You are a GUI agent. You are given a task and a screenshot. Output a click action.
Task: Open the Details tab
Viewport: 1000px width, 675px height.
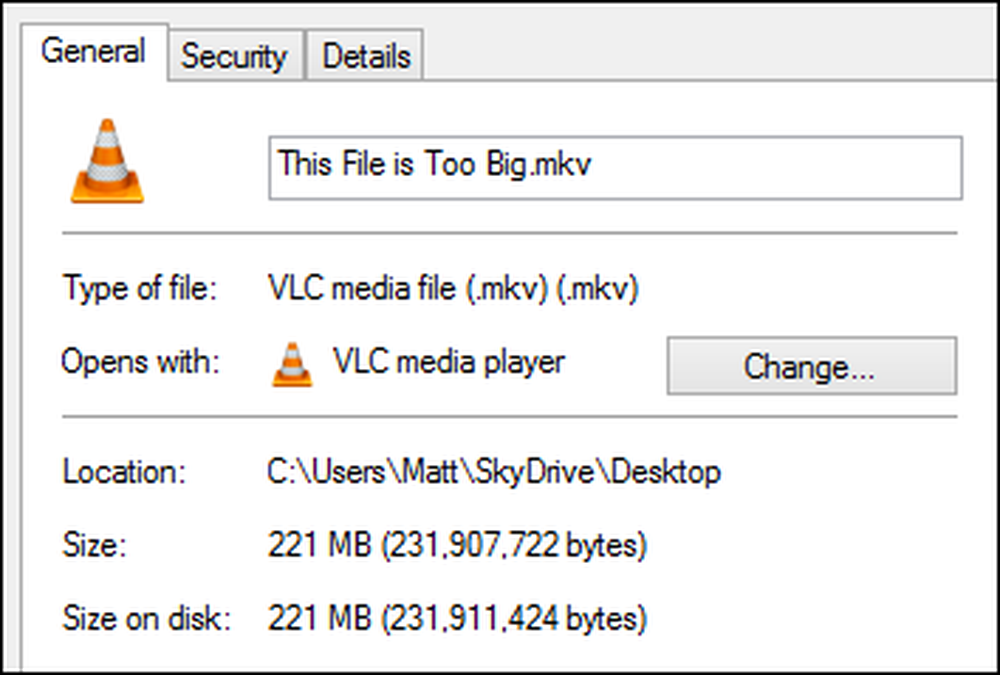coord(365,56)
